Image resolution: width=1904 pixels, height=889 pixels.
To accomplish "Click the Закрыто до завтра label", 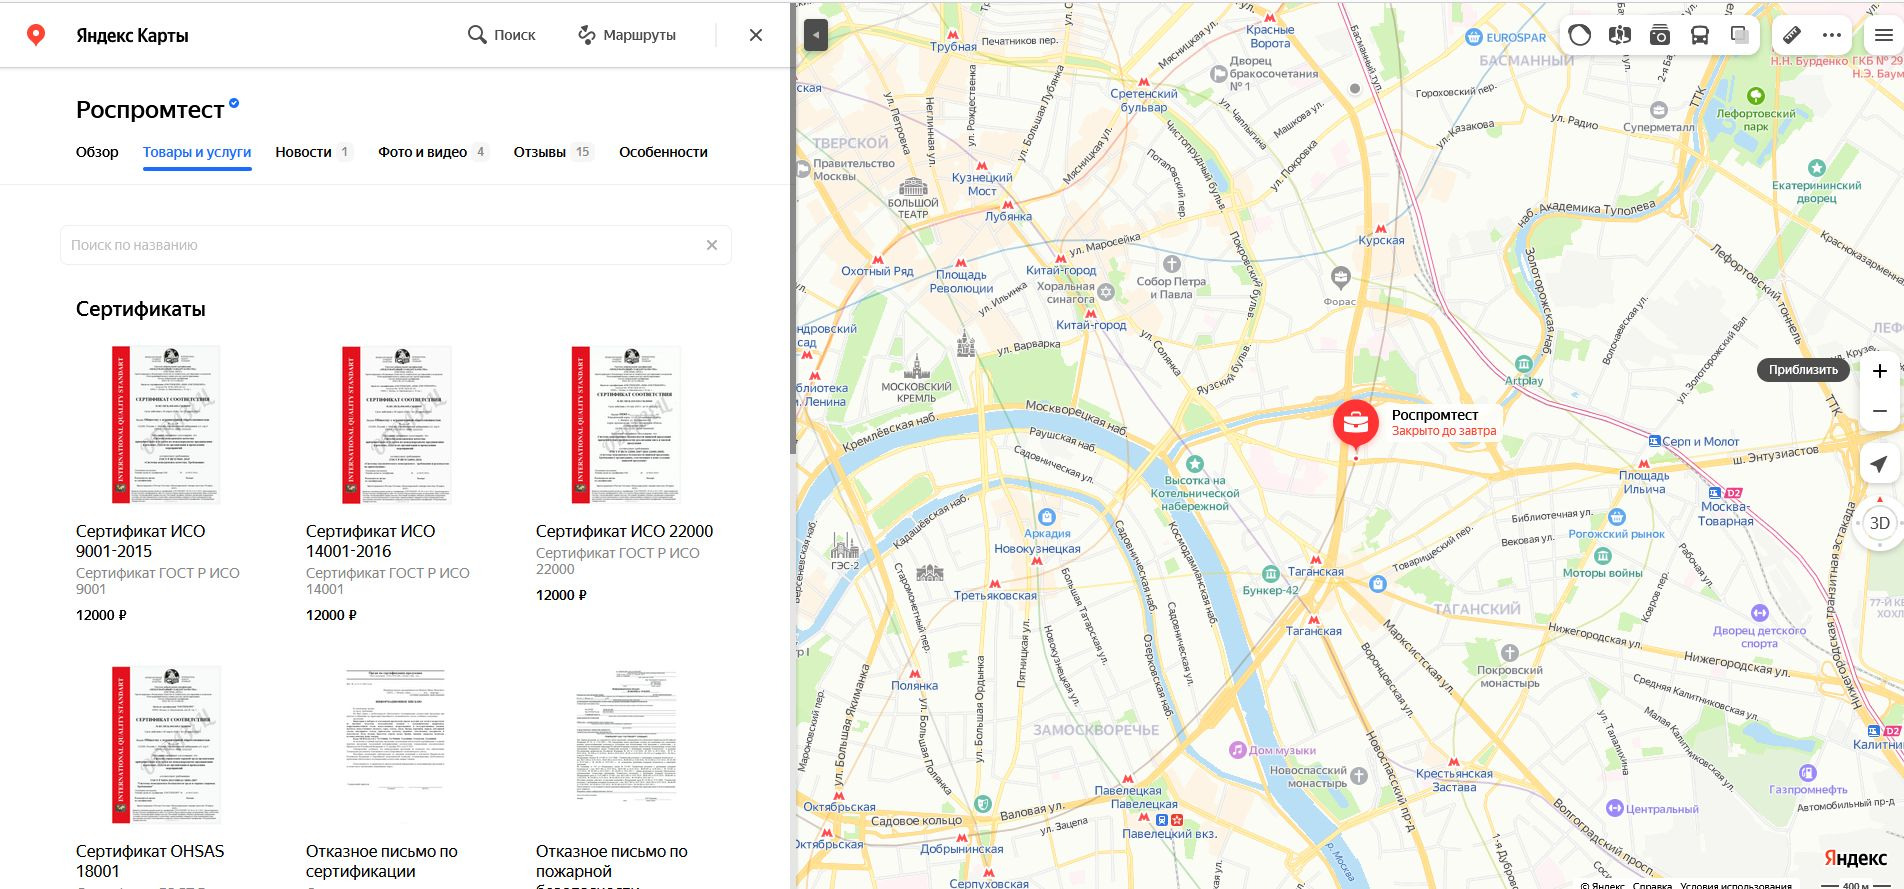I will (x=1444, y=431).
